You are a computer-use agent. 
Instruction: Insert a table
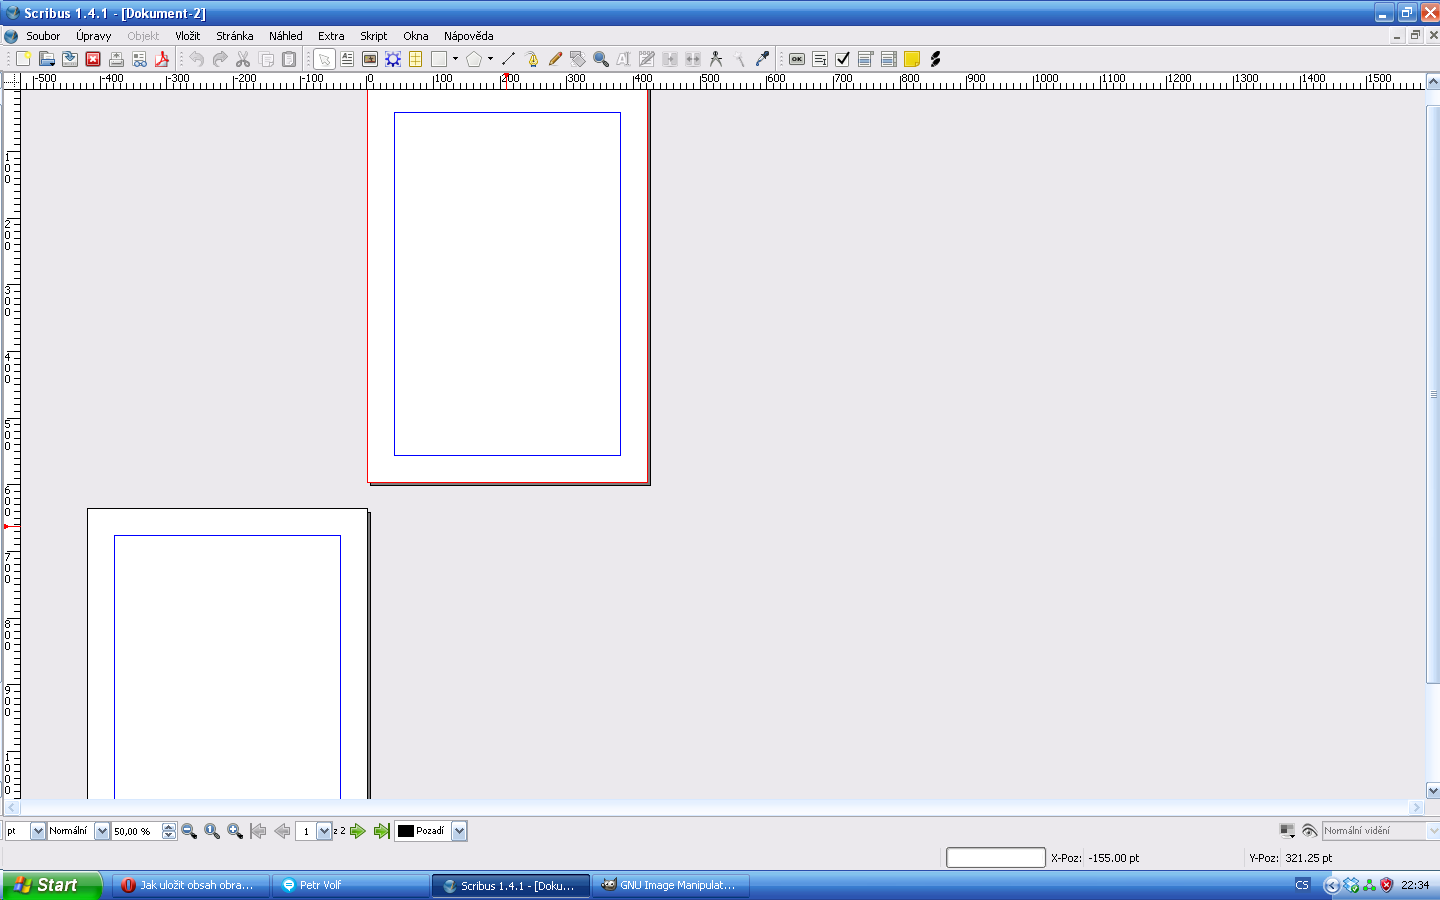click(416, 59)
